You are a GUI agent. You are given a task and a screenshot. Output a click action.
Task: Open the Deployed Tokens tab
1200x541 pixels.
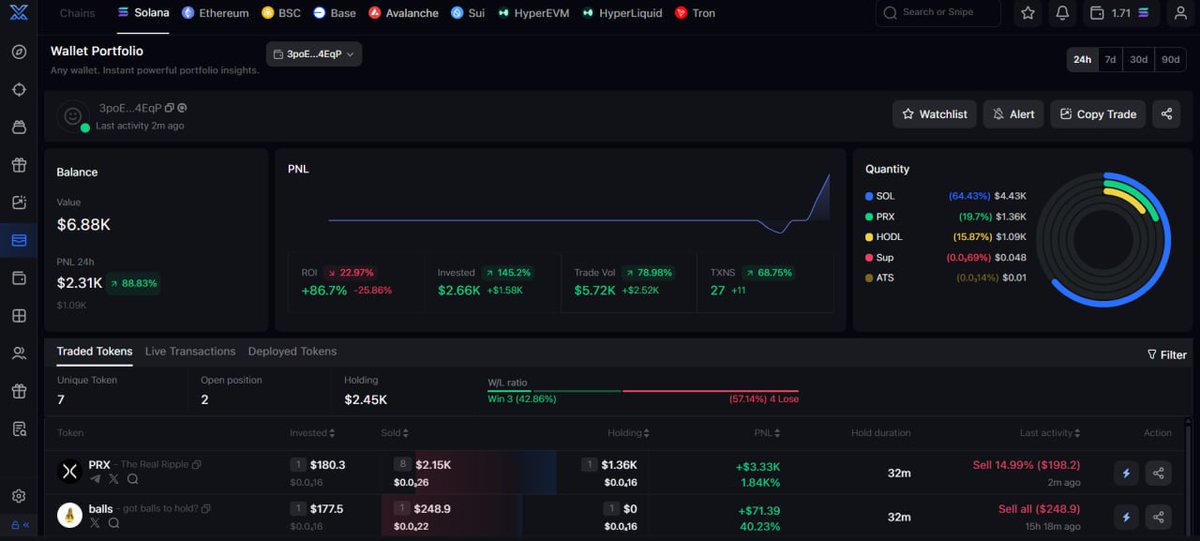[292, 351]
